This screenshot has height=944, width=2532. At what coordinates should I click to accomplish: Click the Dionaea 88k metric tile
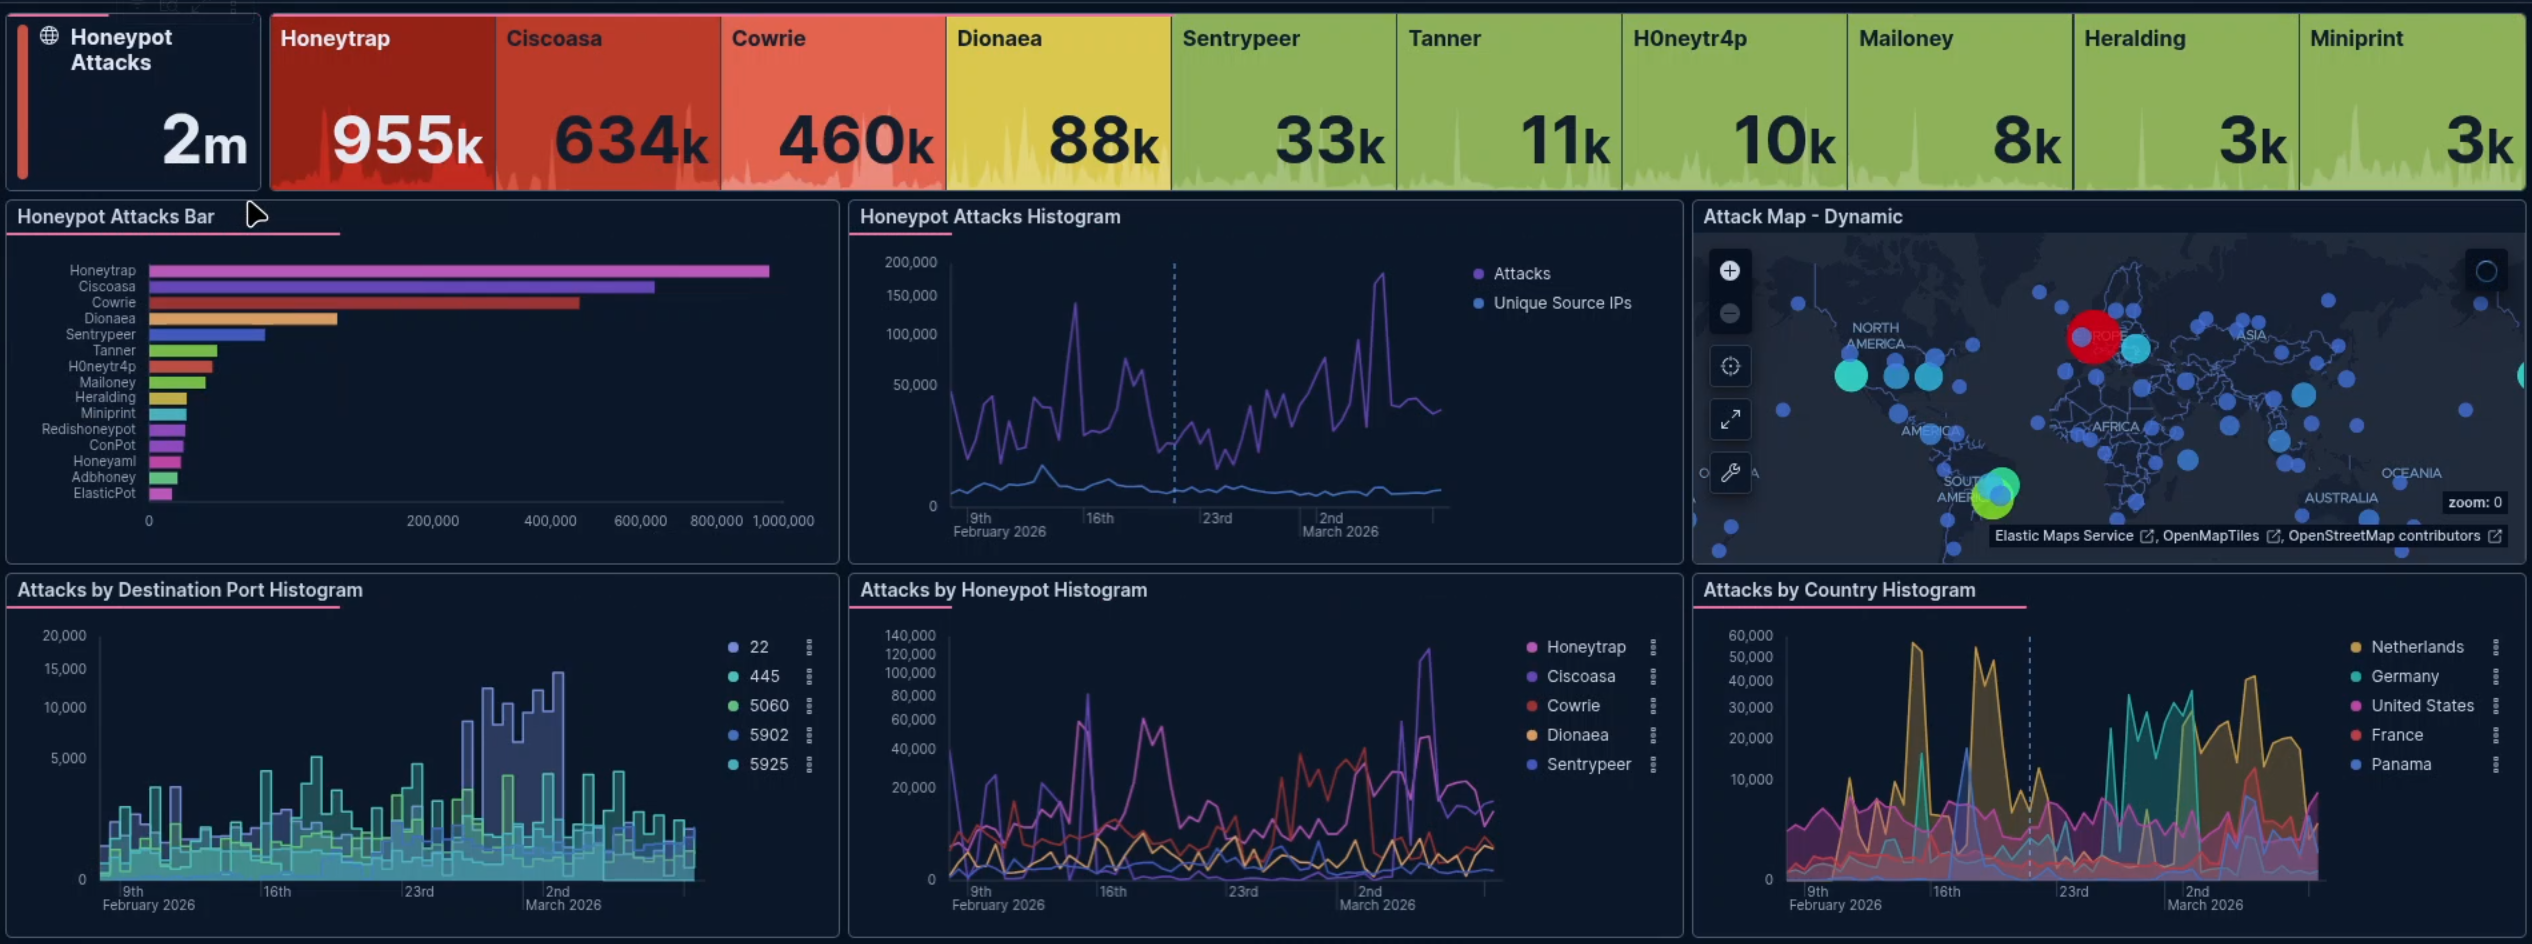point(1058,102)
